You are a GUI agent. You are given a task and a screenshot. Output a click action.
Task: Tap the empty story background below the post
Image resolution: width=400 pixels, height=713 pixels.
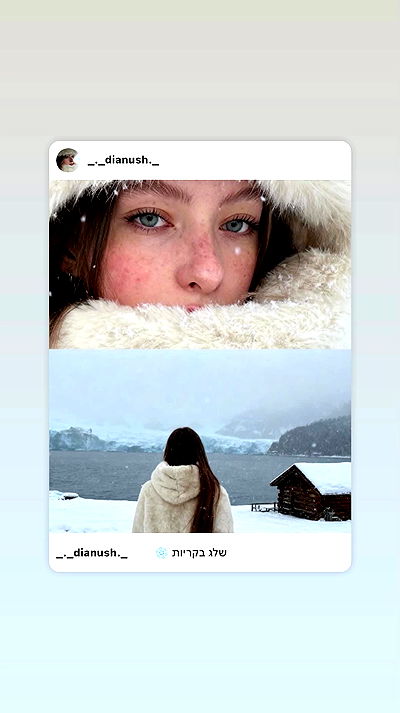(200, 641)
